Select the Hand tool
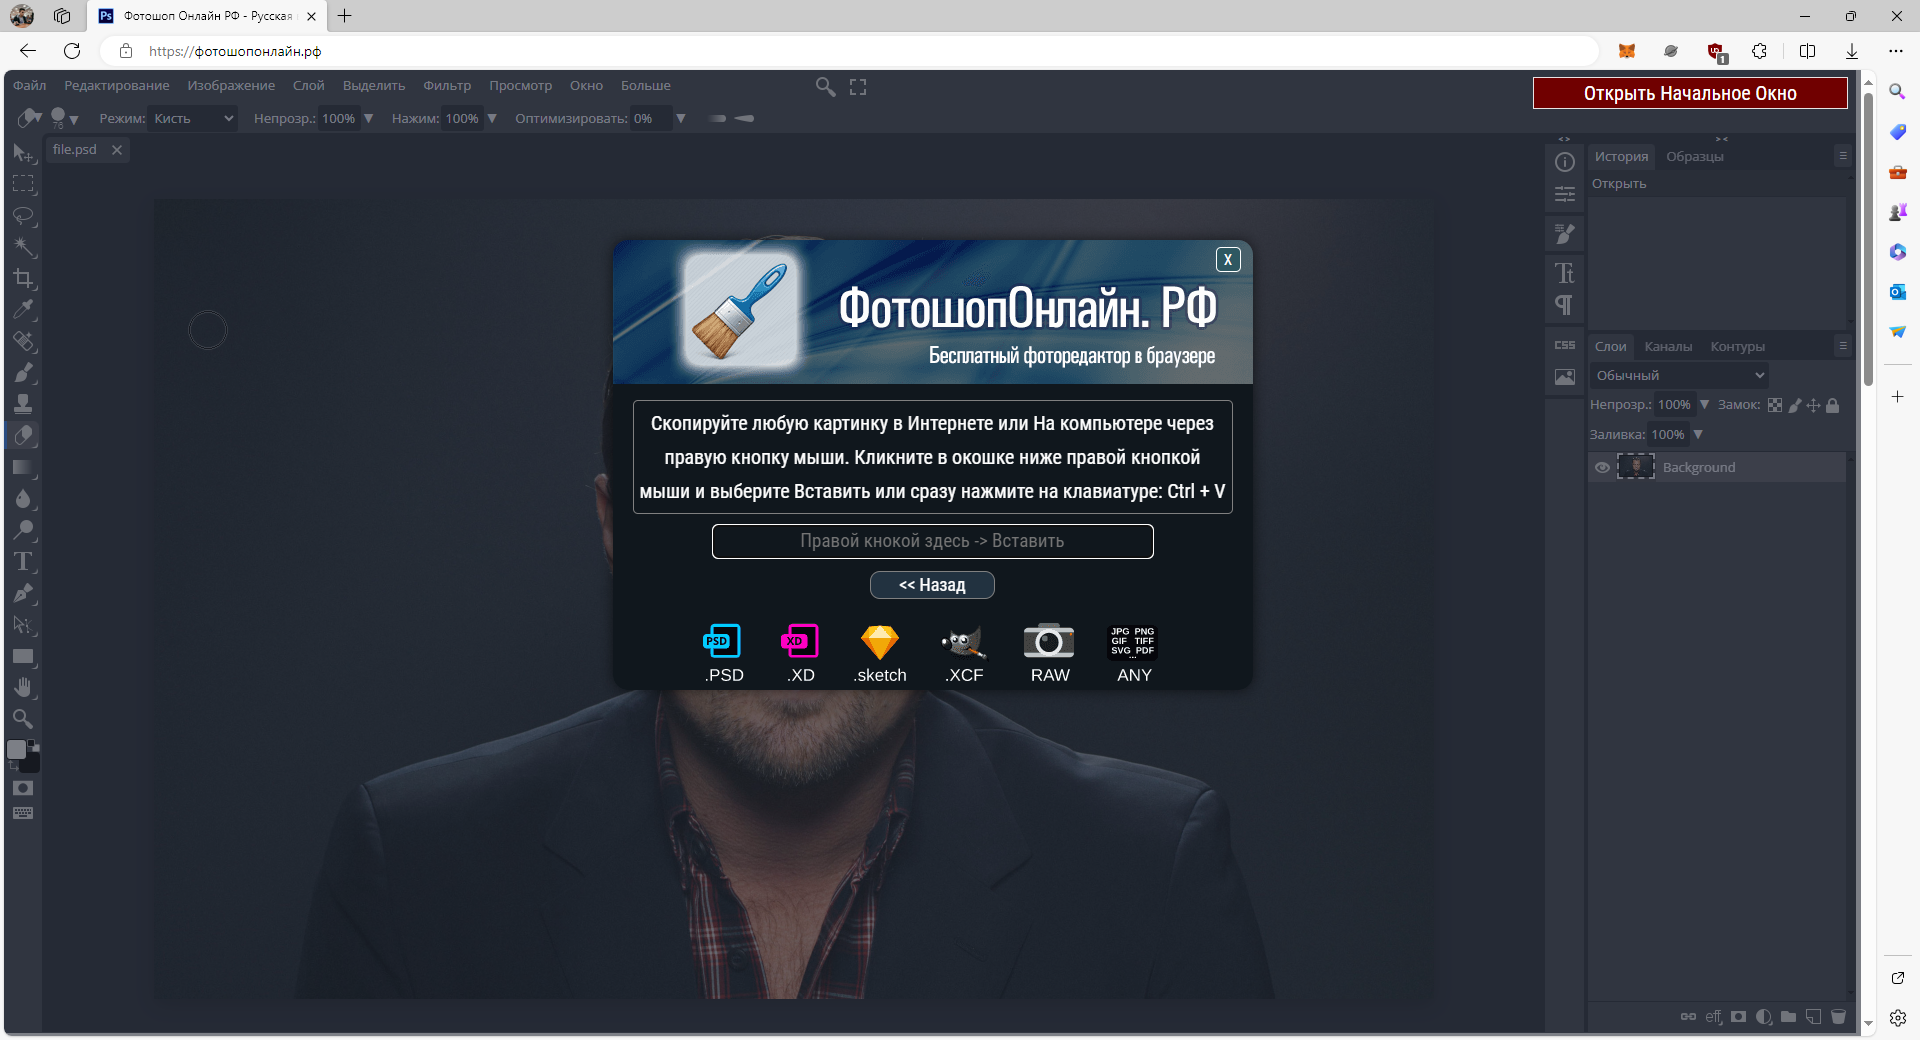This screenshot has width=1920, height=1040. coord(23,688)
